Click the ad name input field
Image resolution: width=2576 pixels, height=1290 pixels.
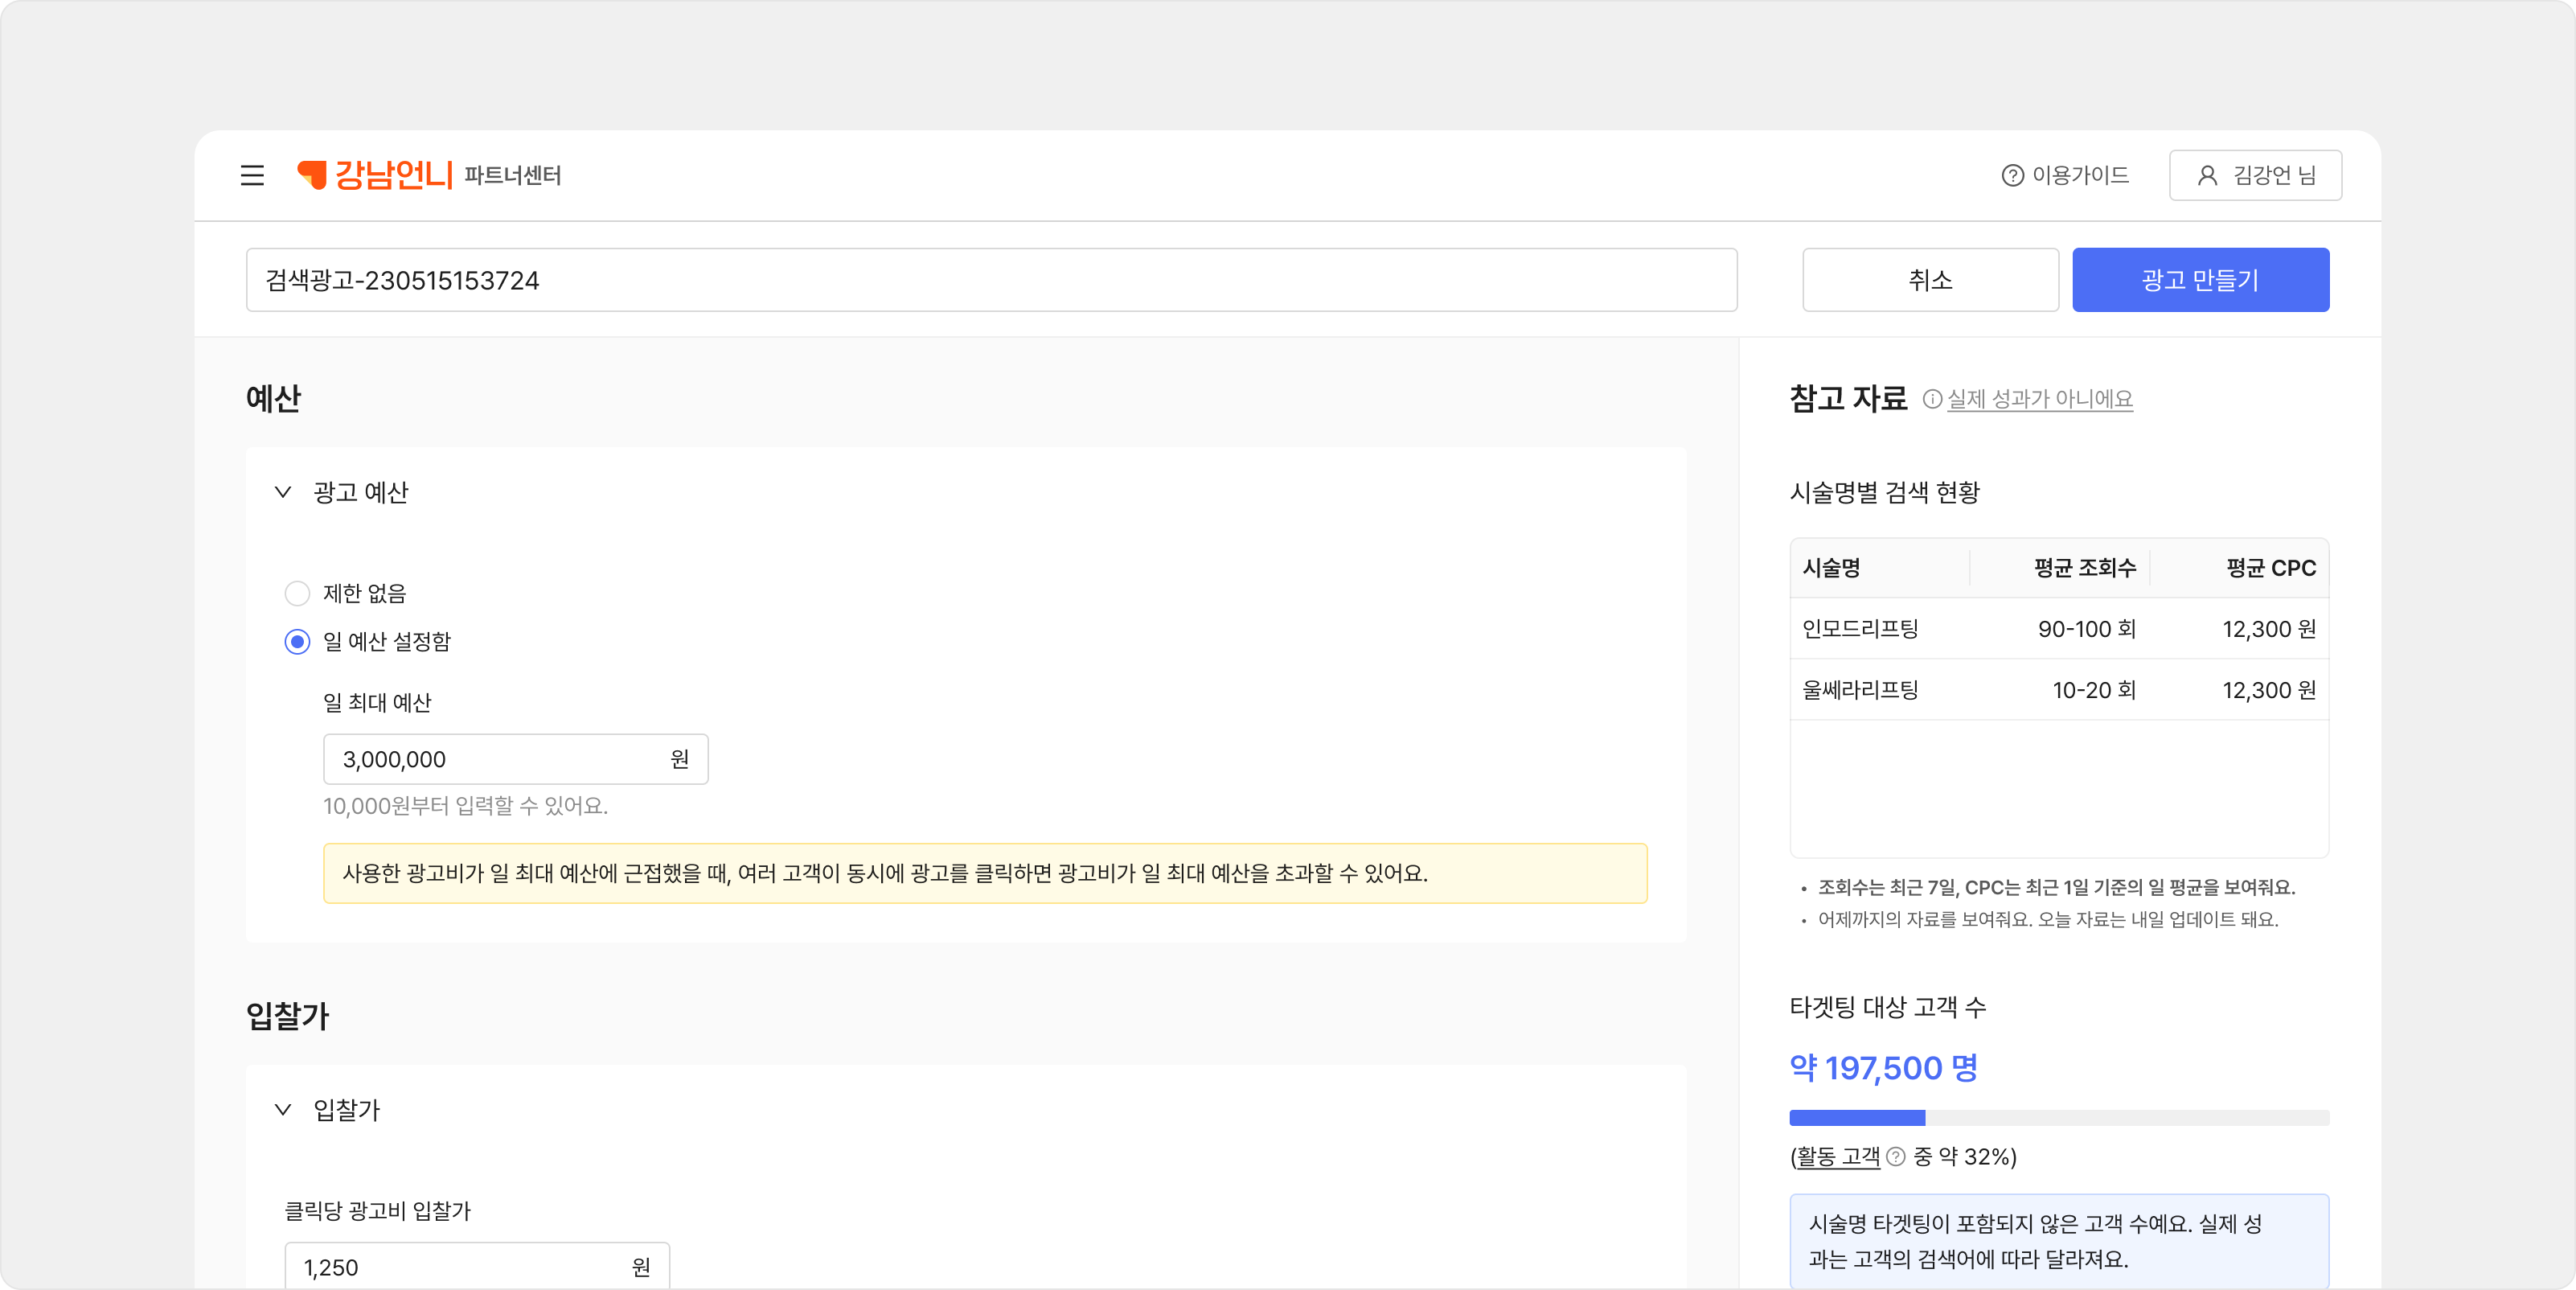(x=990, y=280)
